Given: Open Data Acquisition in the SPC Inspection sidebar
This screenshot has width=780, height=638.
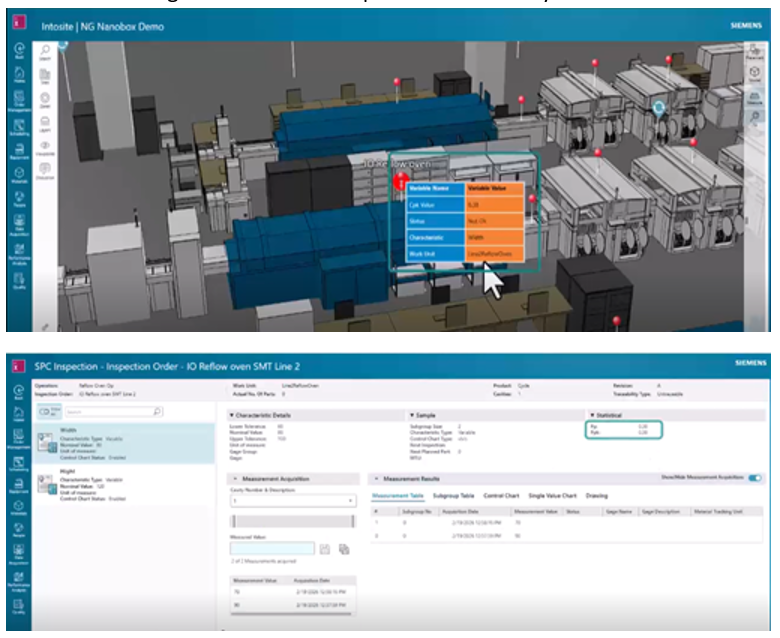Looking at the screenshot, I should [x=19, y=554].
